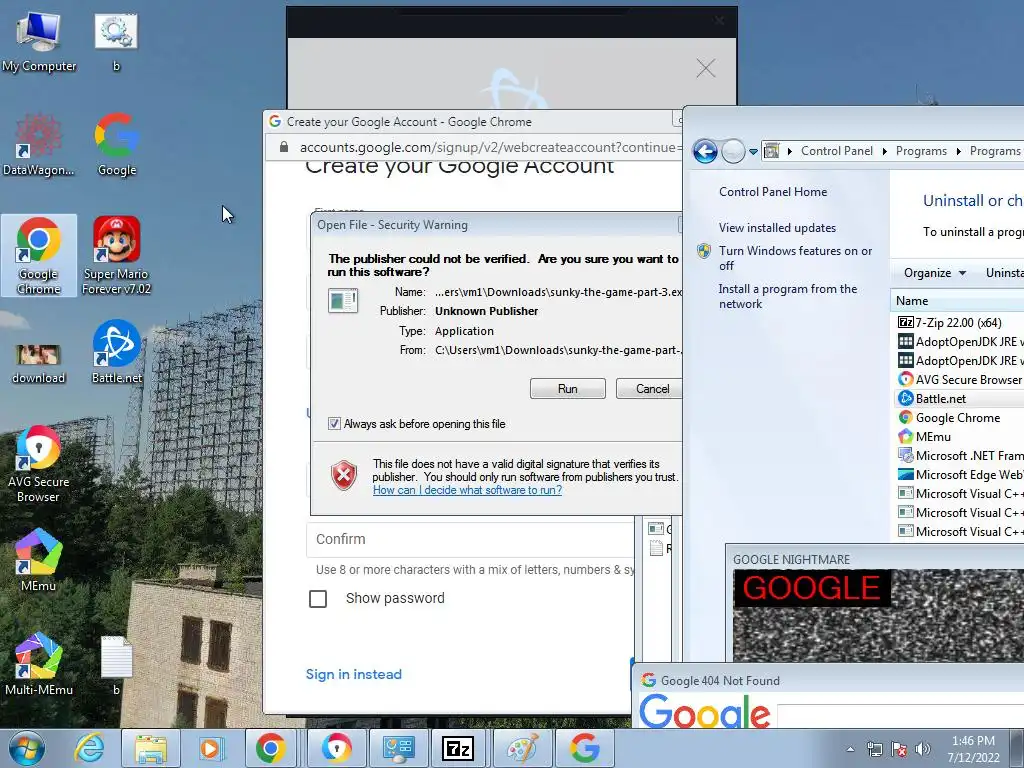Open the Windows Start menu

27,748
